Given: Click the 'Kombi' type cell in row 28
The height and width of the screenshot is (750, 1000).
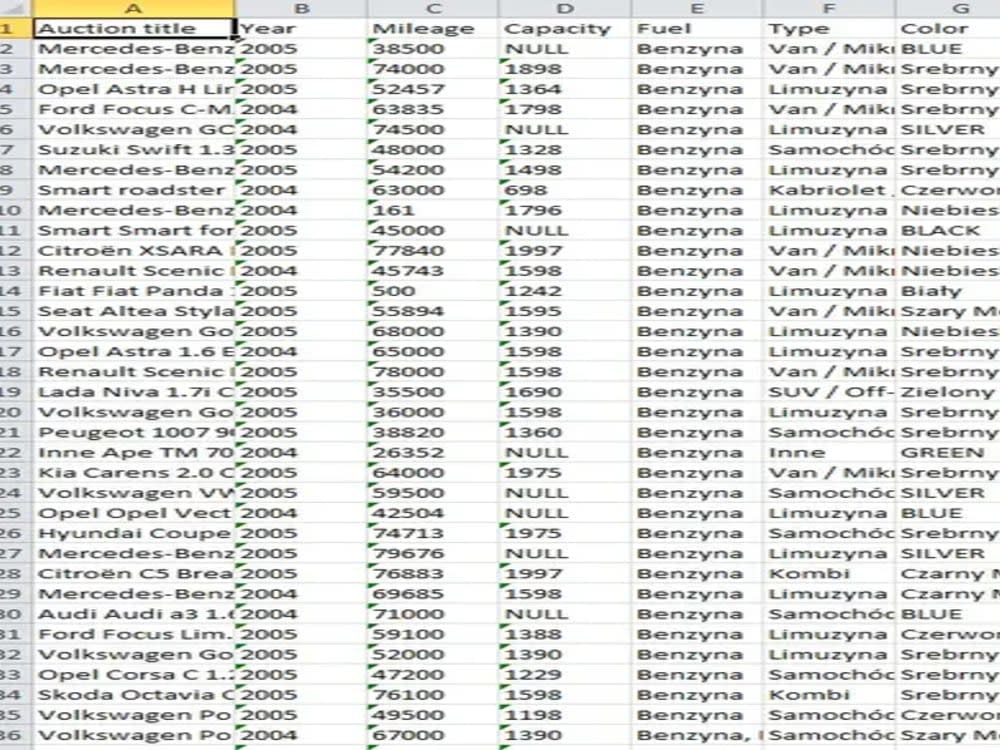Looking at the screenshot, I should pyautogui.click(x=828, y=574).
